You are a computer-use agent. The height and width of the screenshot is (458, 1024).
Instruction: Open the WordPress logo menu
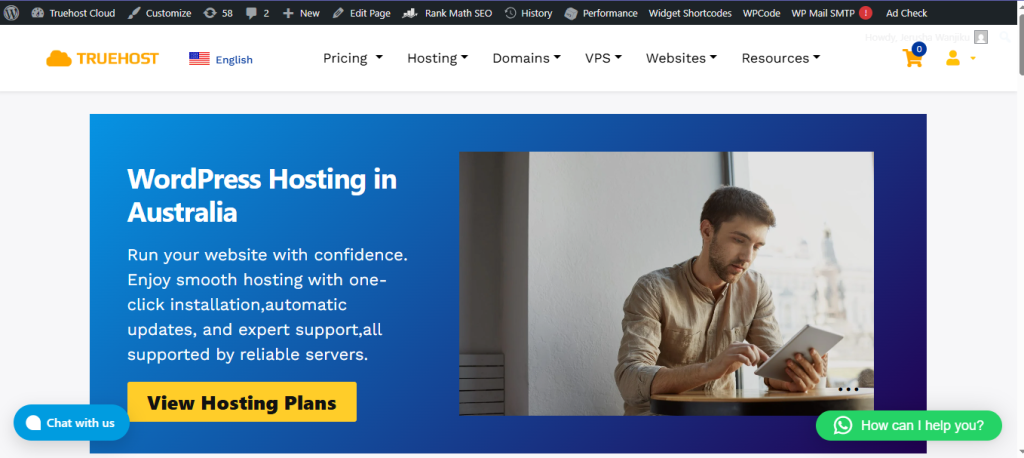tap(11, 12)
